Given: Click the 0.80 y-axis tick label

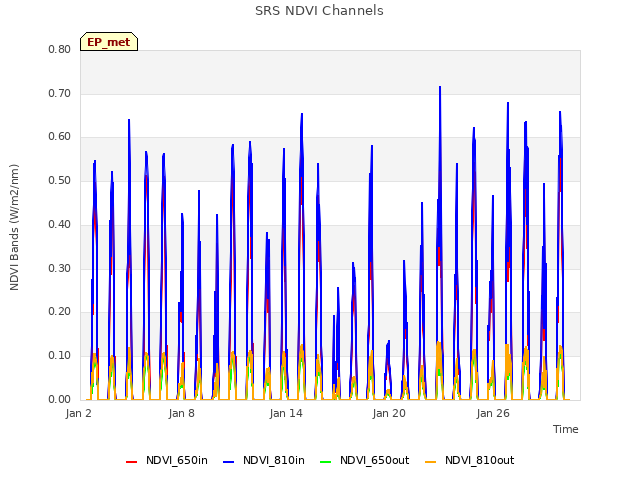Looking at the screenshot, I should pos(60,49).
